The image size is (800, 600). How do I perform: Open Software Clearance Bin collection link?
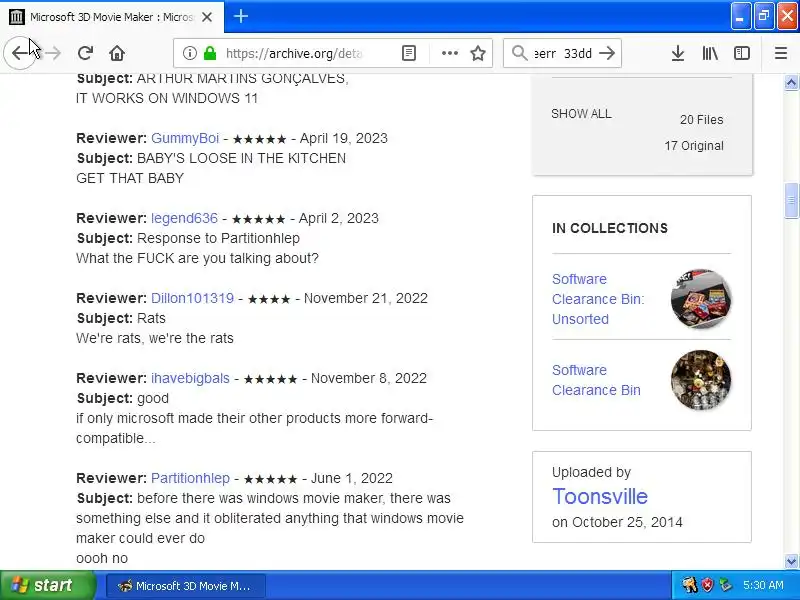596,380
